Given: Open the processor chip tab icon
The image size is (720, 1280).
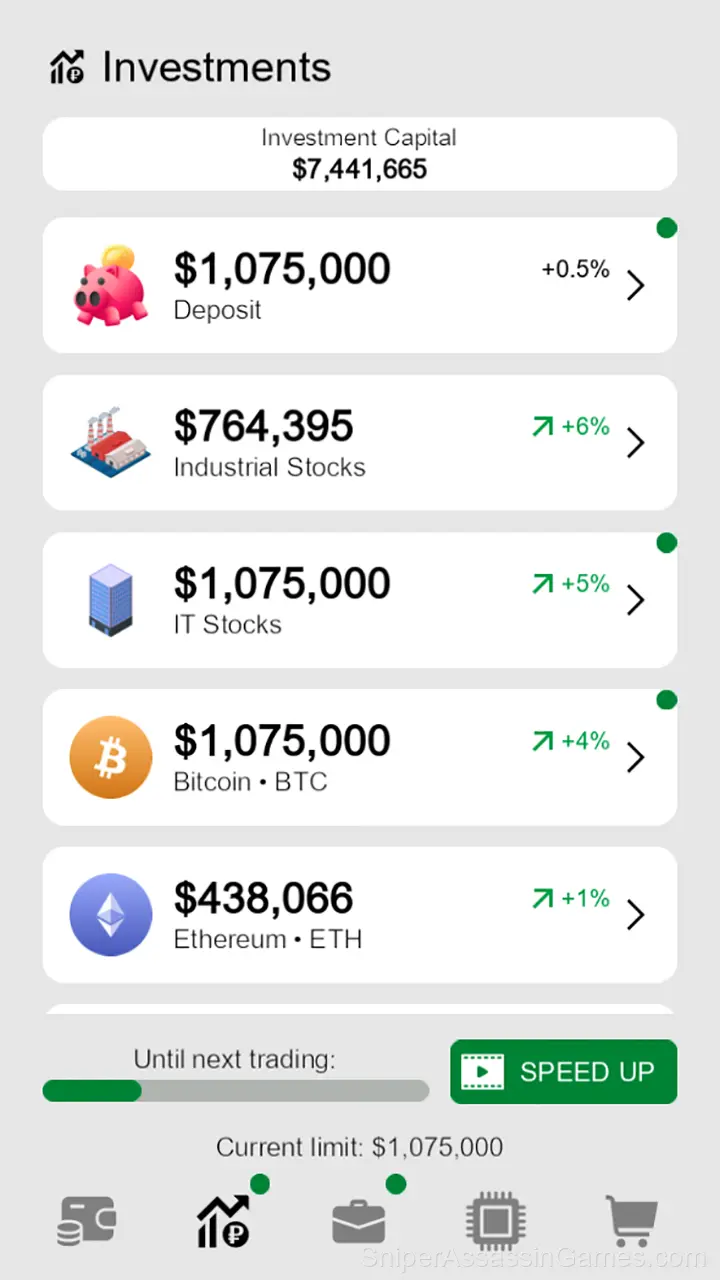Looking at the screenshot, I should pos(496,1222).
